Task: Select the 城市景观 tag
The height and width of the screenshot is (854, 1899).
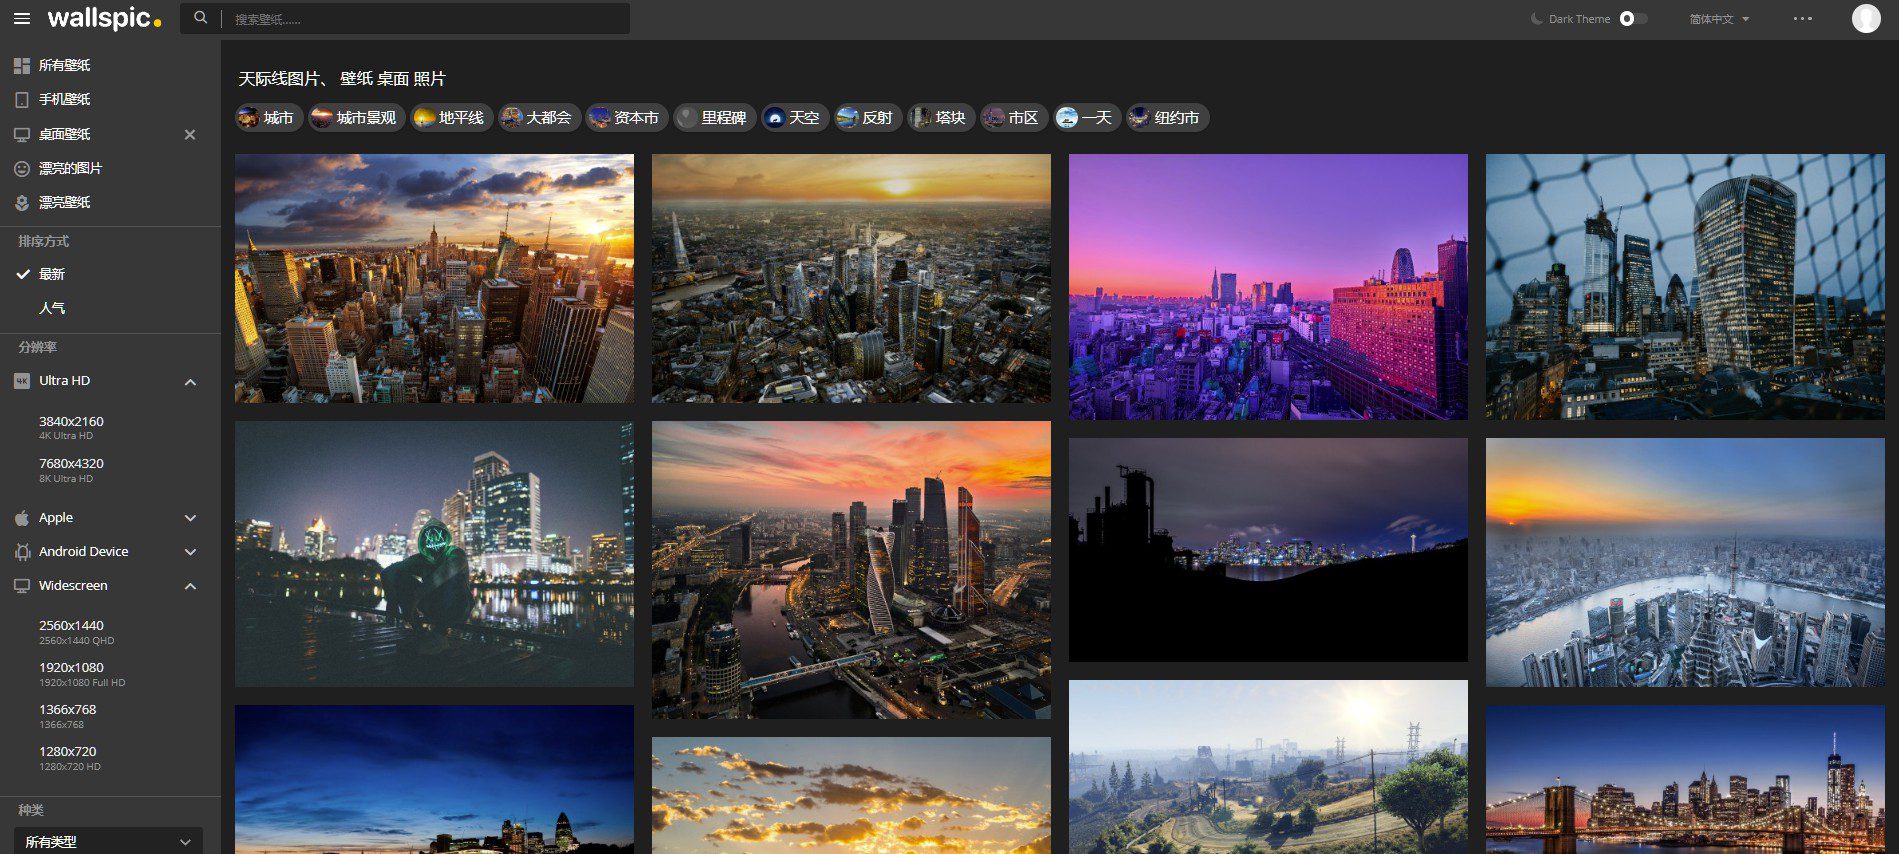Action: tap(354, 118)
